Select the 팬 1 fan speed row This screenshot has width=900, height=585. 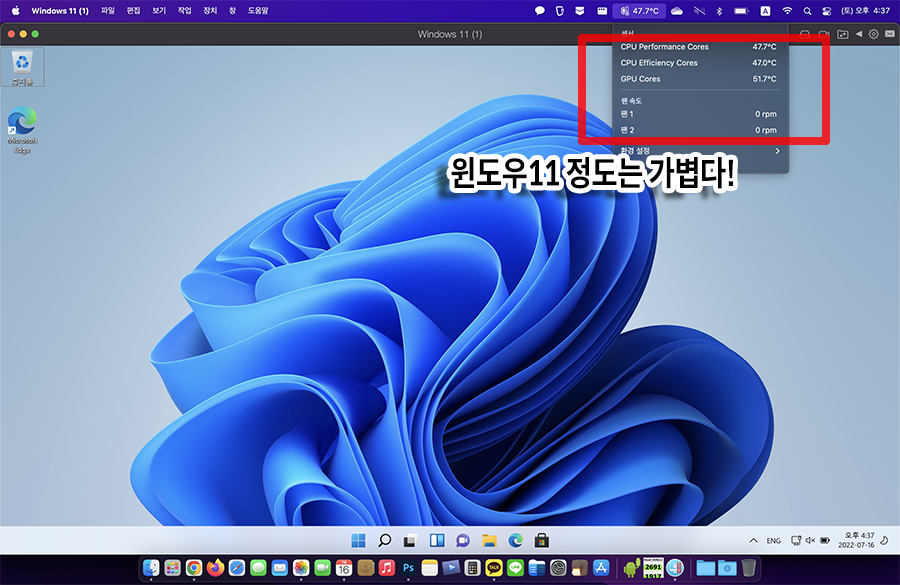699,114
